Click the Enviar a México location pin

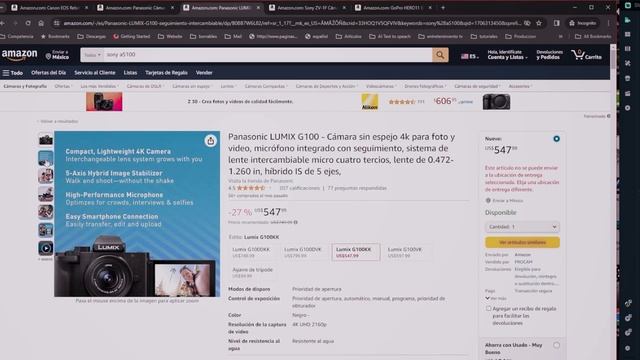tap(48, 56)
